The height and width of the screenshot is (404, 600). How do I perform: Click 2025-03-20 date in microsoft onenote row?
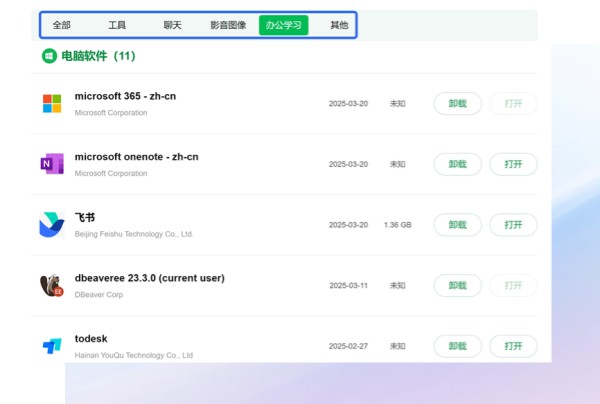[348, 164]
